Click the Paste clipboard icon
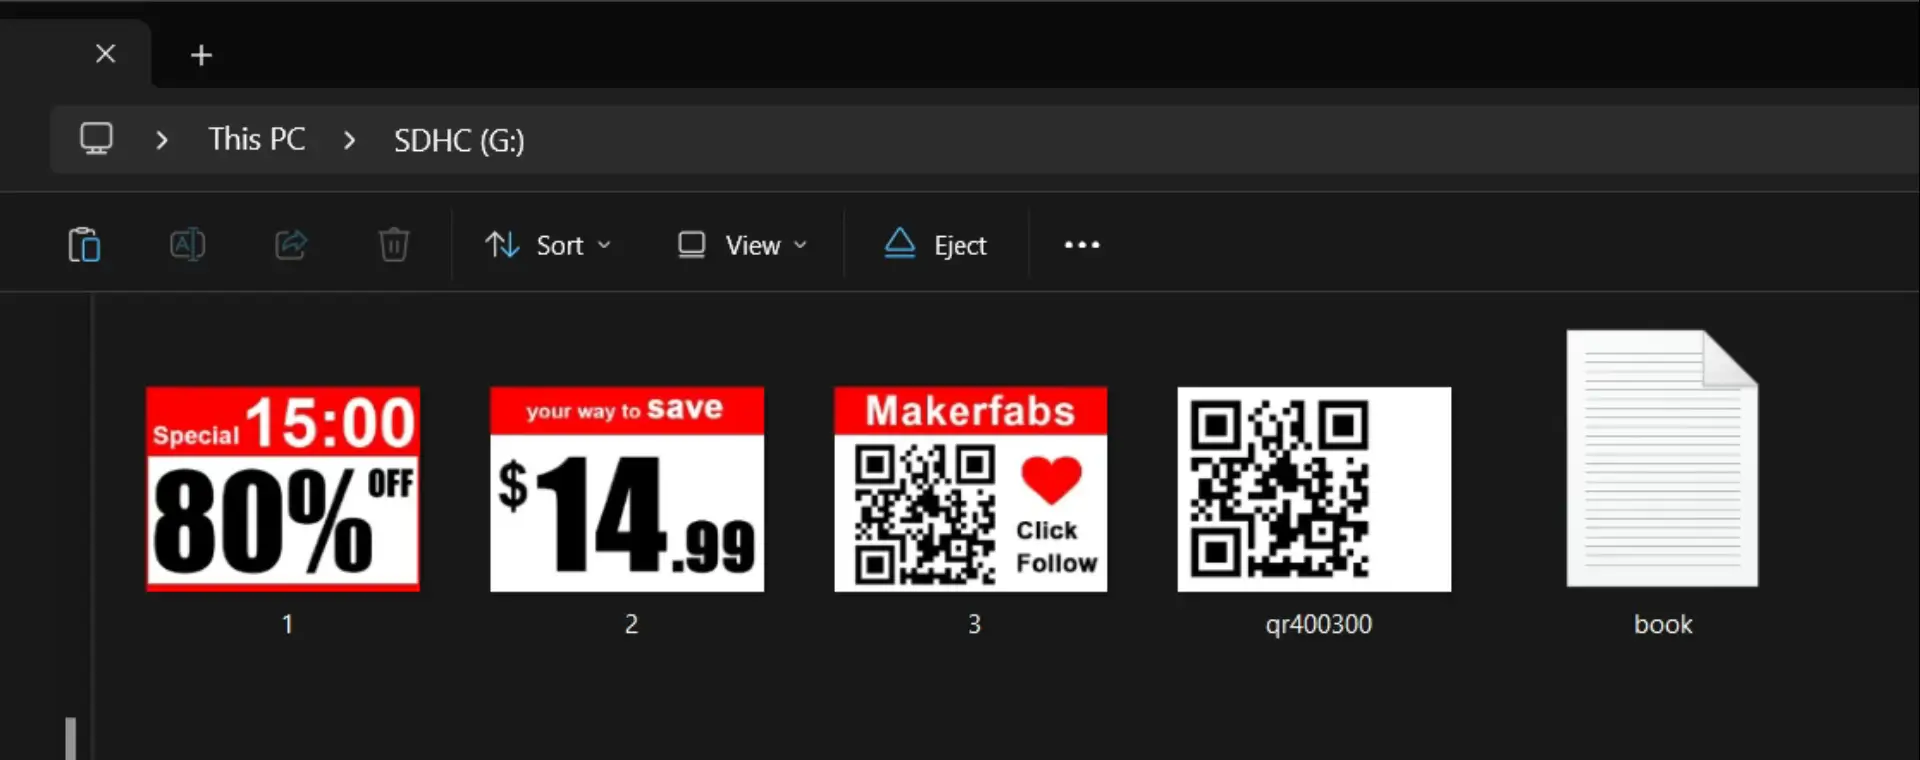 (84, 245)
